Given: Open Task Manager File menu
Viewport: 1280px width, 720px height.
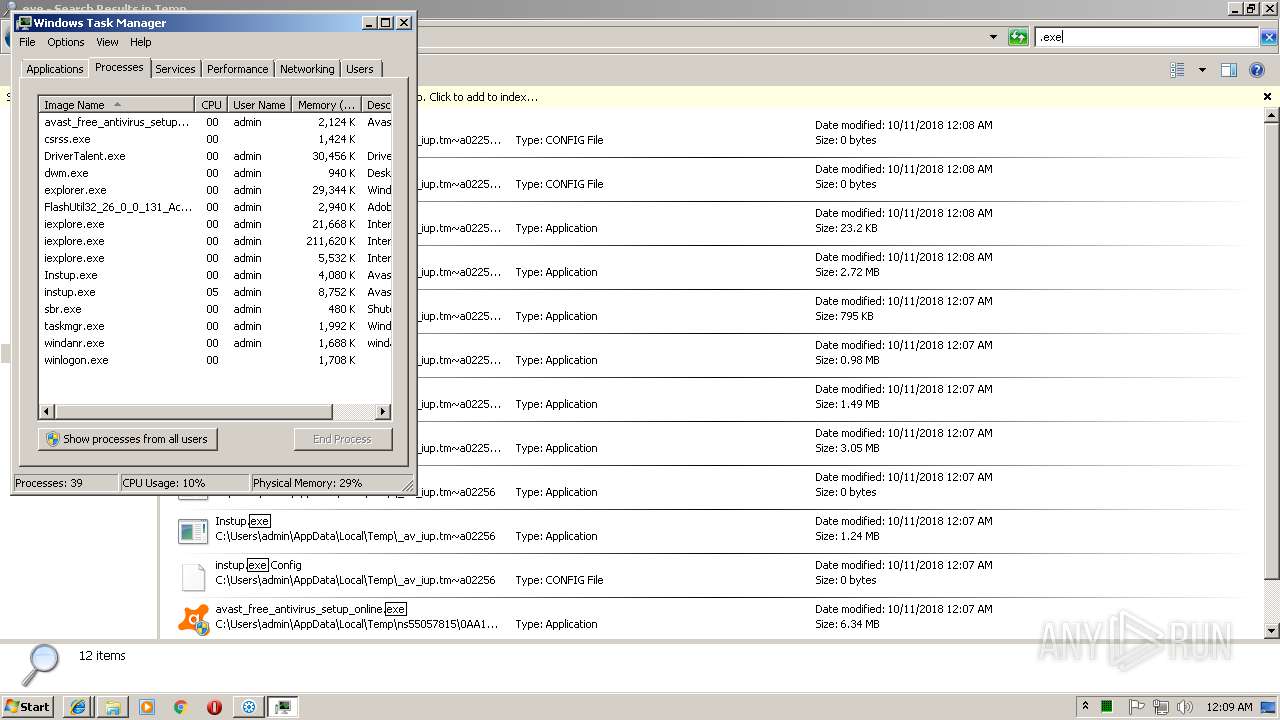Looking at the screenshot, I should tap(27, 42).
